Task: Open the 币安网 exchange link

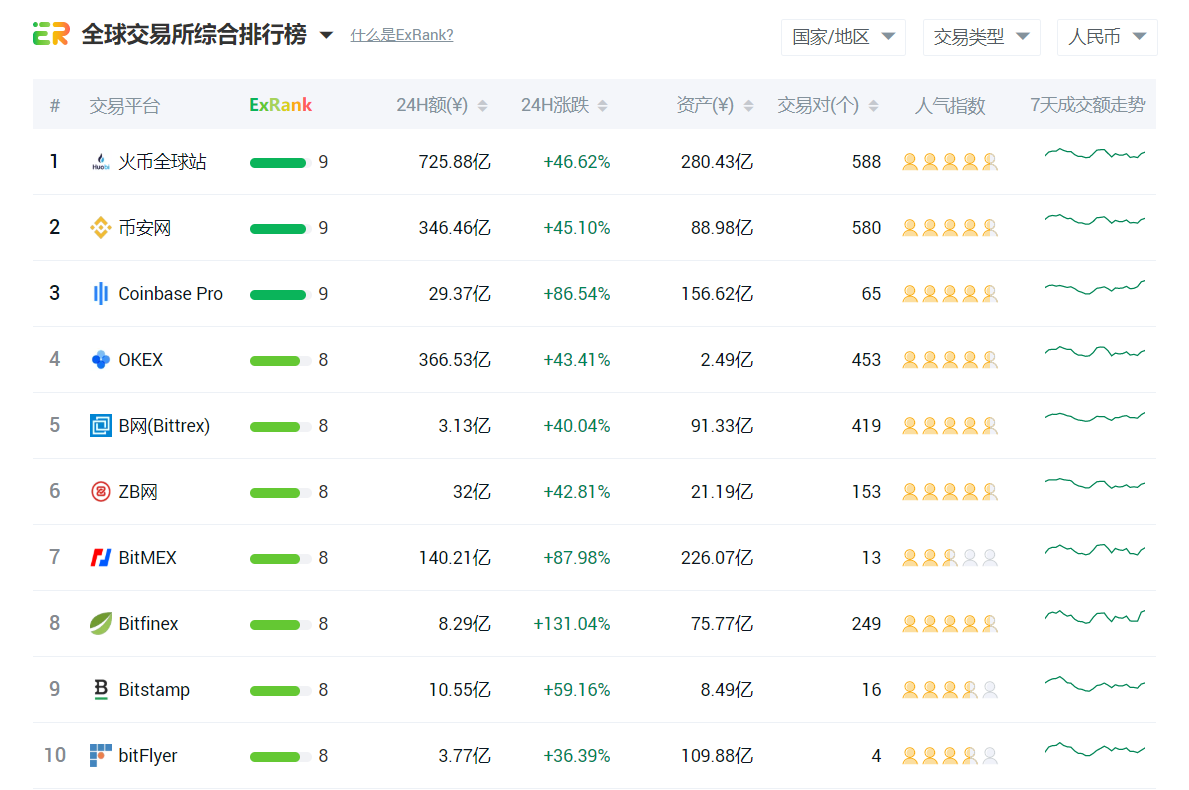Action: [x=144, y=227]
